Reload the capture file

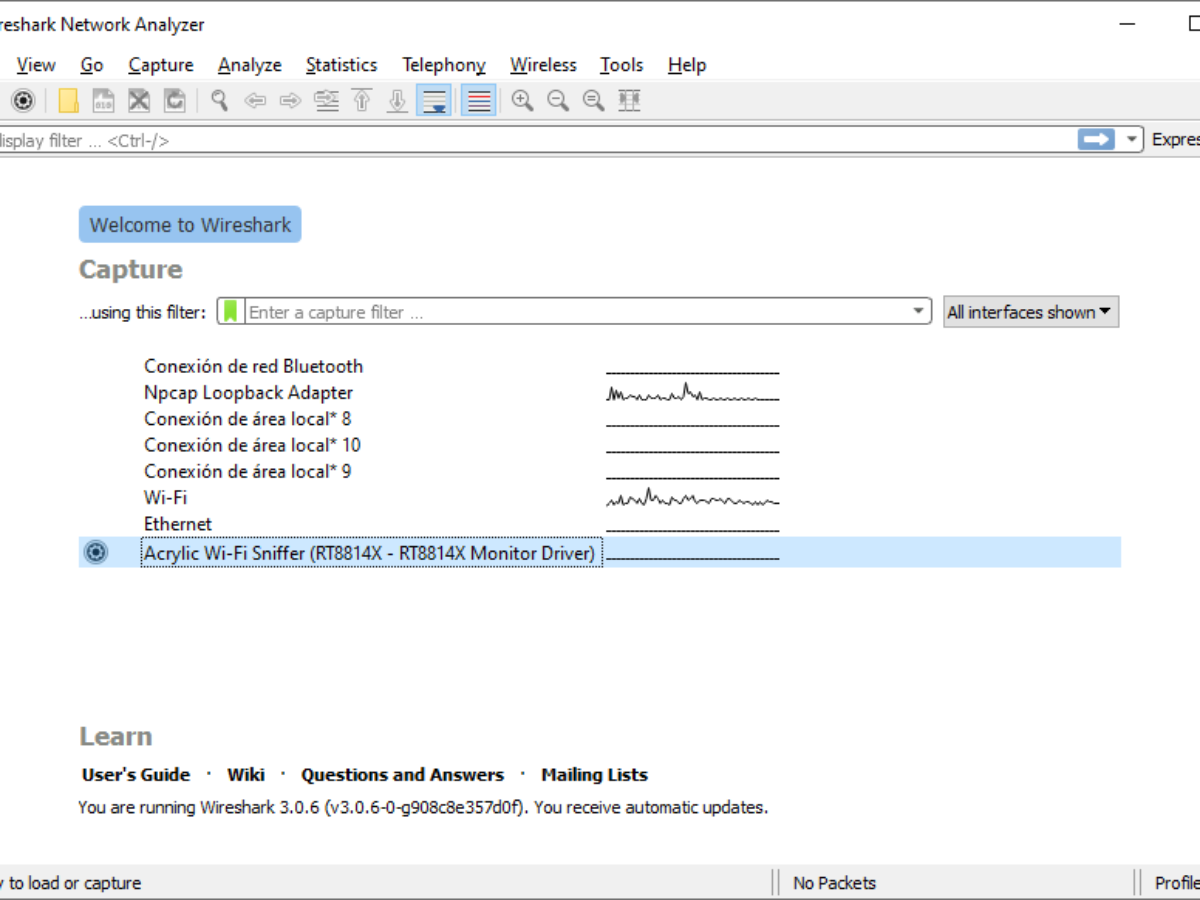click(x=175, y=100)
